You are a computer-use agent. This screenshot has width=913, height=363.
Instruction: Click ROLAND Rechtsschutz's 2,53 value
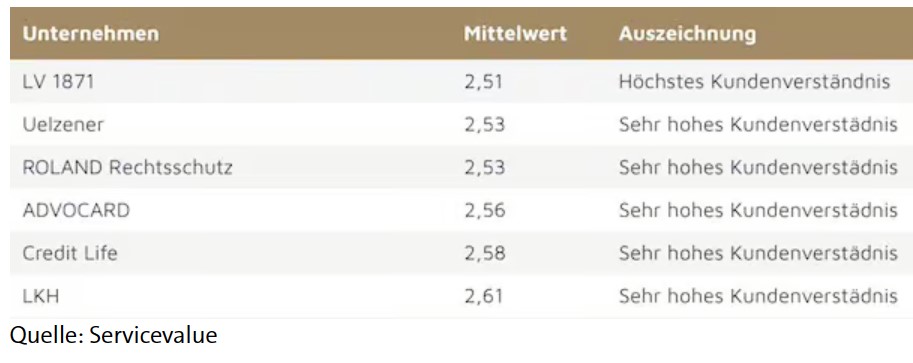point(484,168)
